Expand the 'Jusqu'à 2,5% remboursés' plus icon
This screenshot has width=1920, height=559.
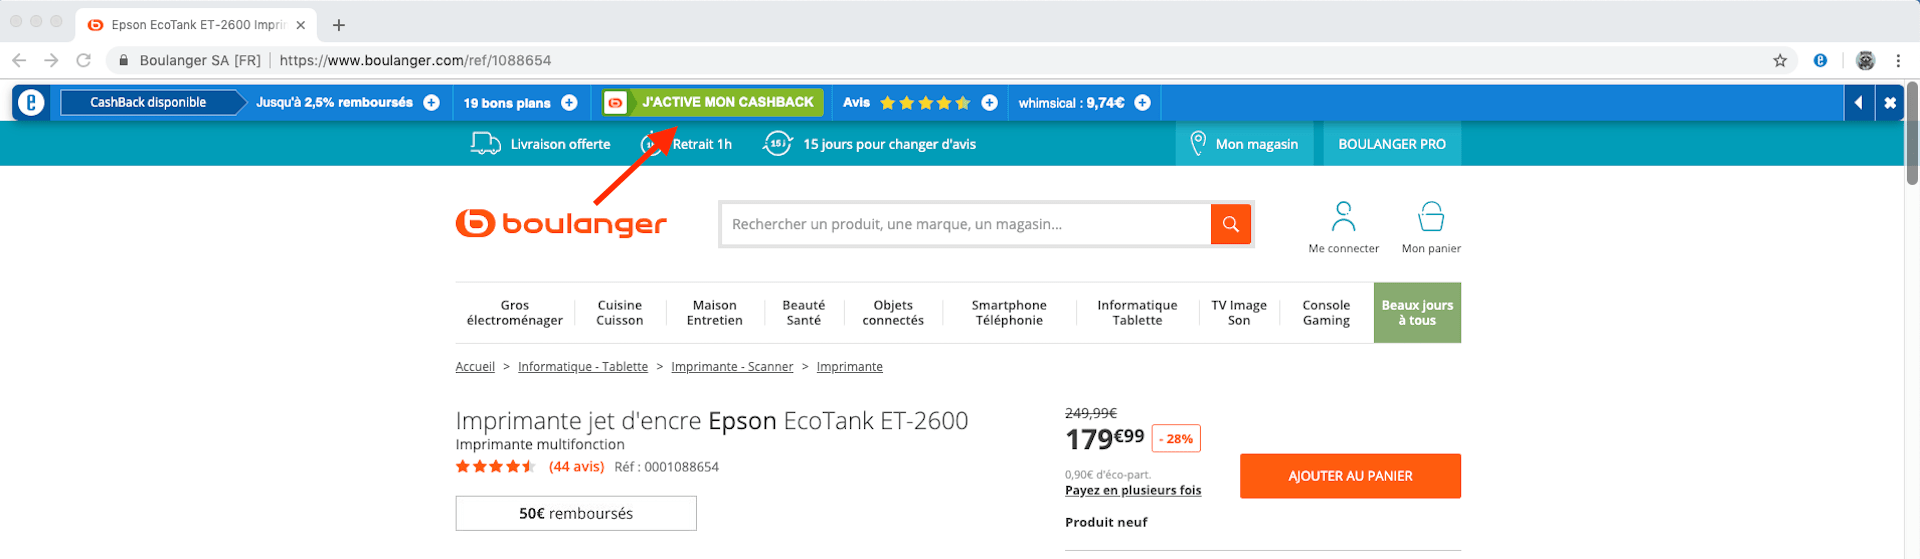pyautogui.click(x=432, y=102)
